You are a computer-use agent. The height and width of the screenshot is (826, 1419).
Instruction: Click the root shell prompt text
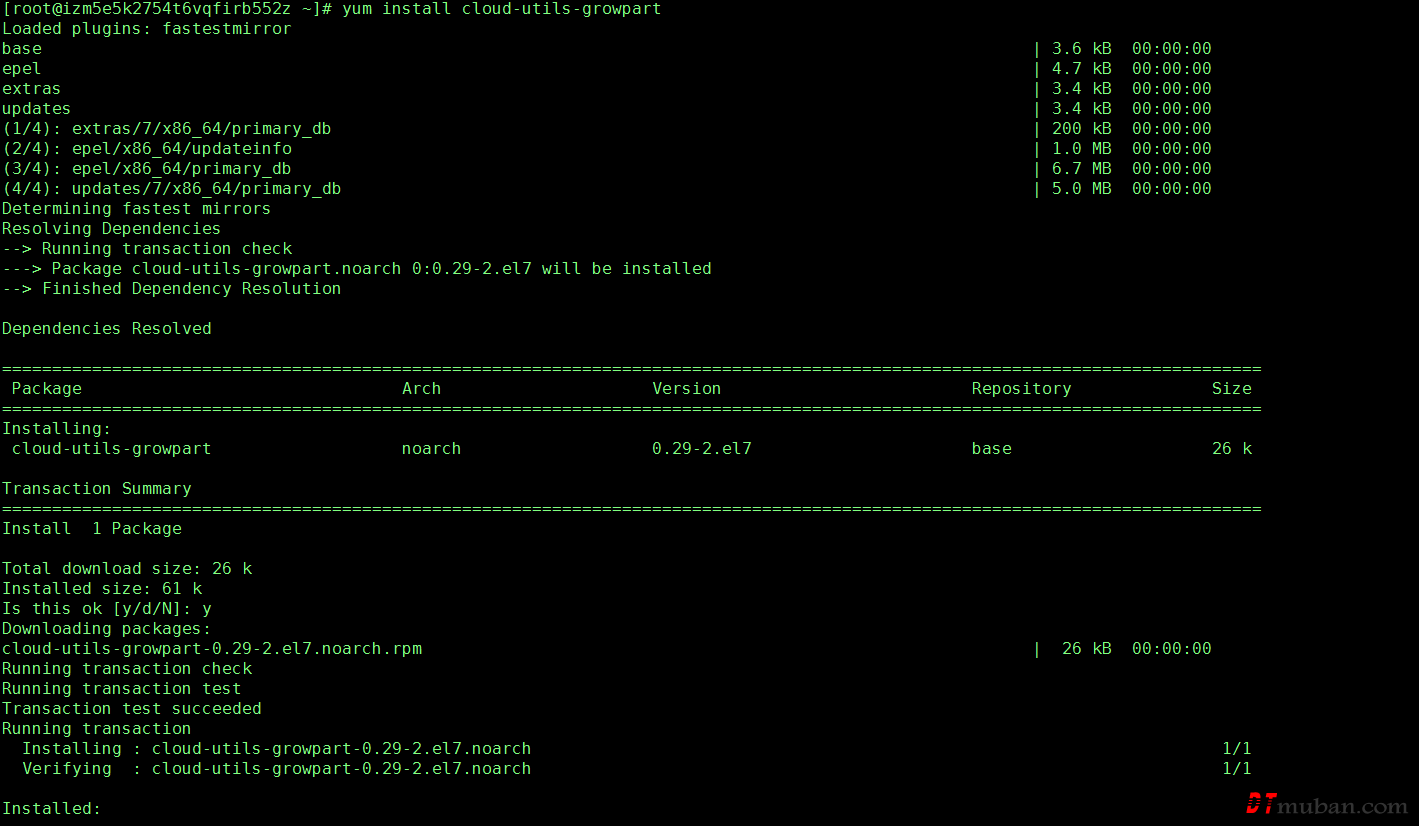[166, 9]
